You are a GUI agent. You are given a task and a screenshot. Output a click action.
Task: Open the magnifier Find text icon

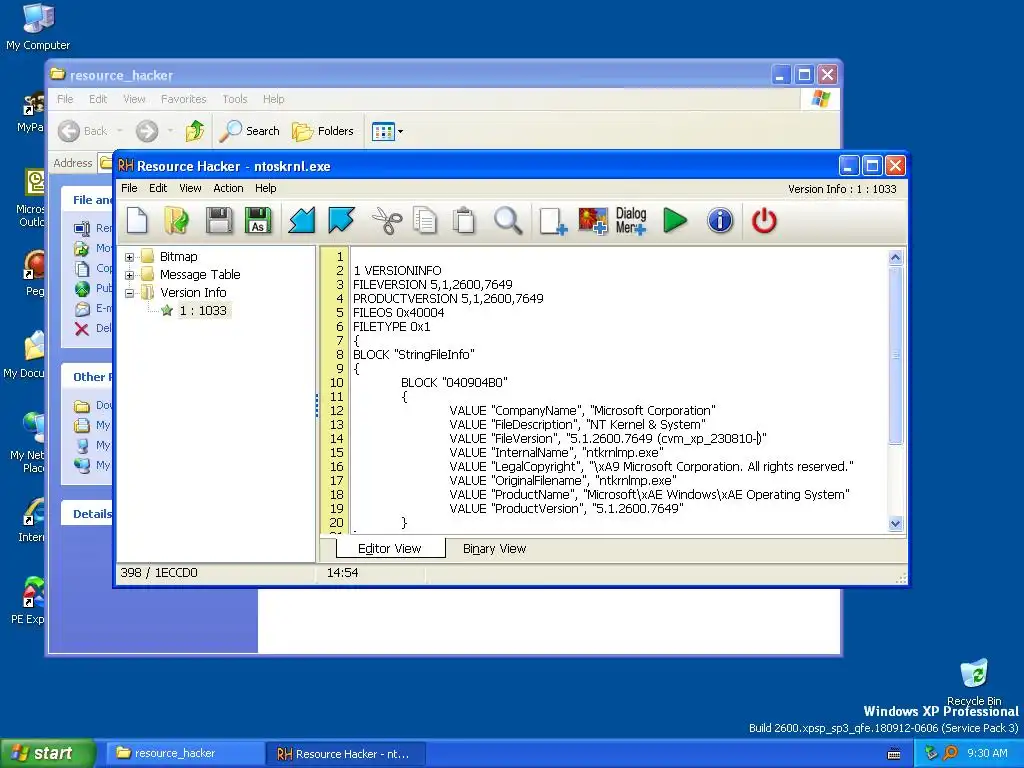point(508,221)
